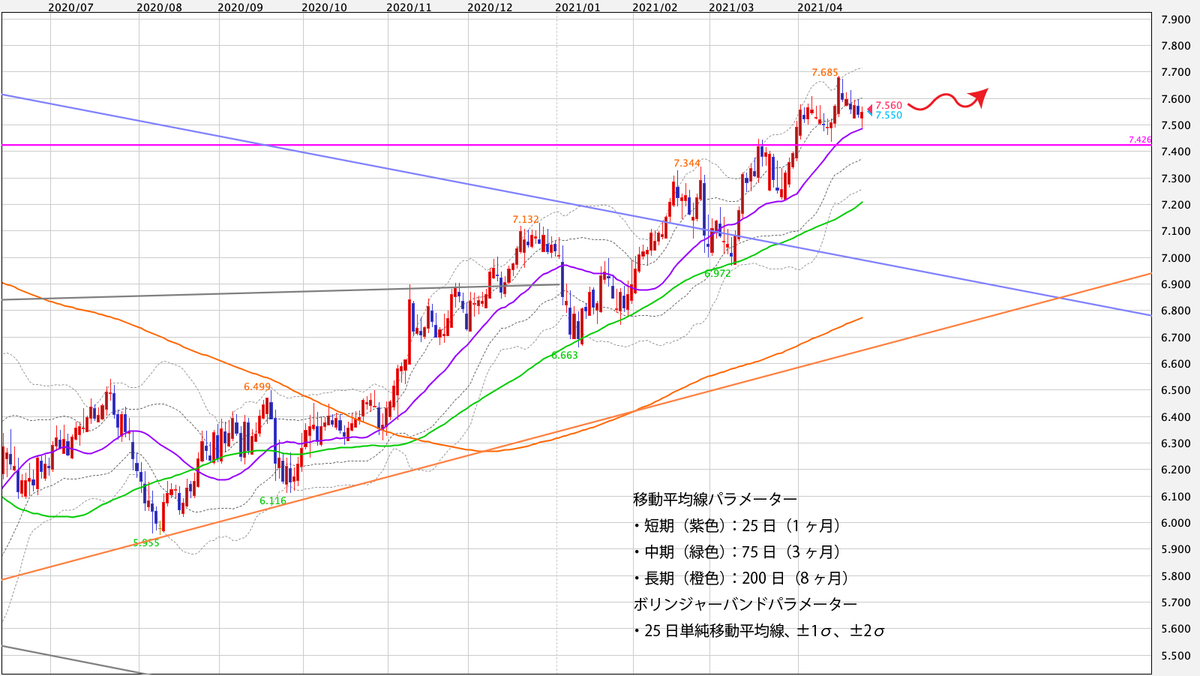Click the 7.685 peak price label
The width and height of the screenshot is (1200, 676).
[825, 72]
